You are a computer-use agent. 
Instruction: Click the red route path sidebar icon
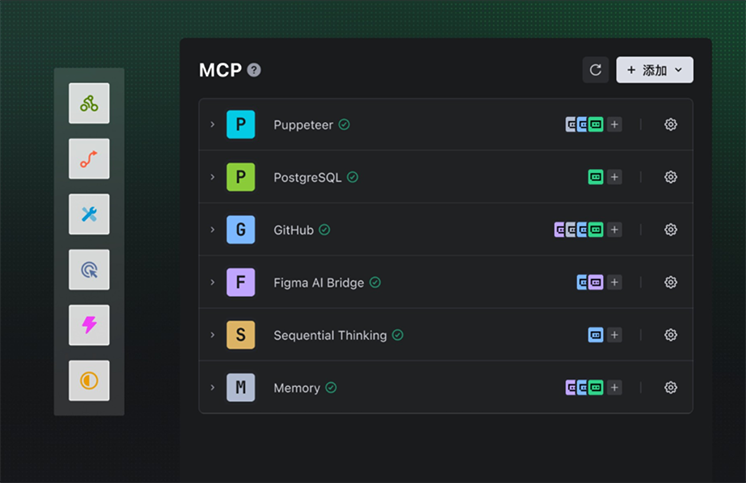point(89,159)
